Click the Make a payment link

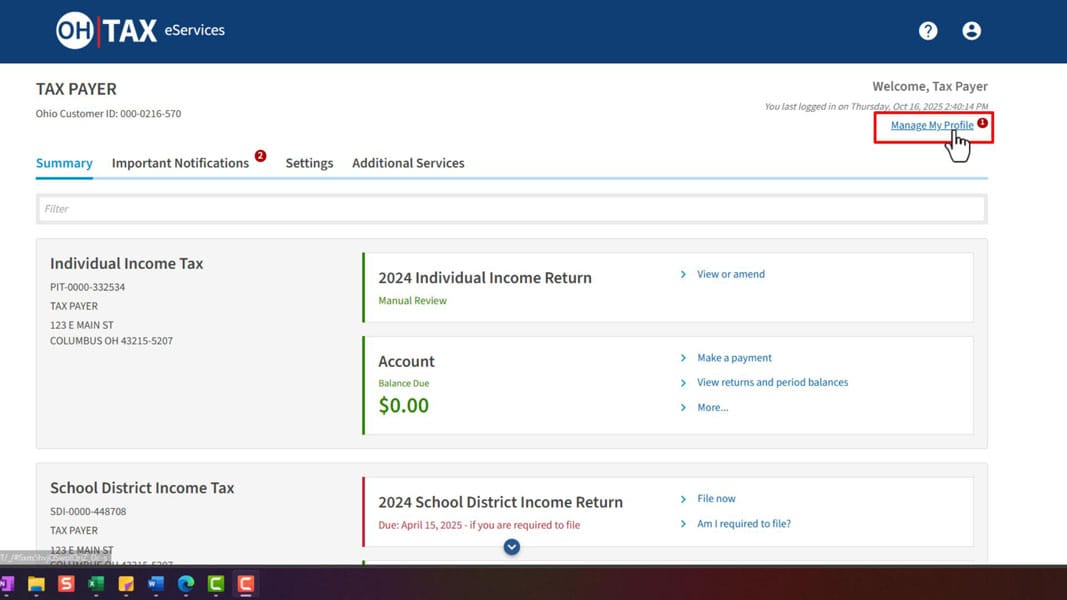(x=734, y=358)
